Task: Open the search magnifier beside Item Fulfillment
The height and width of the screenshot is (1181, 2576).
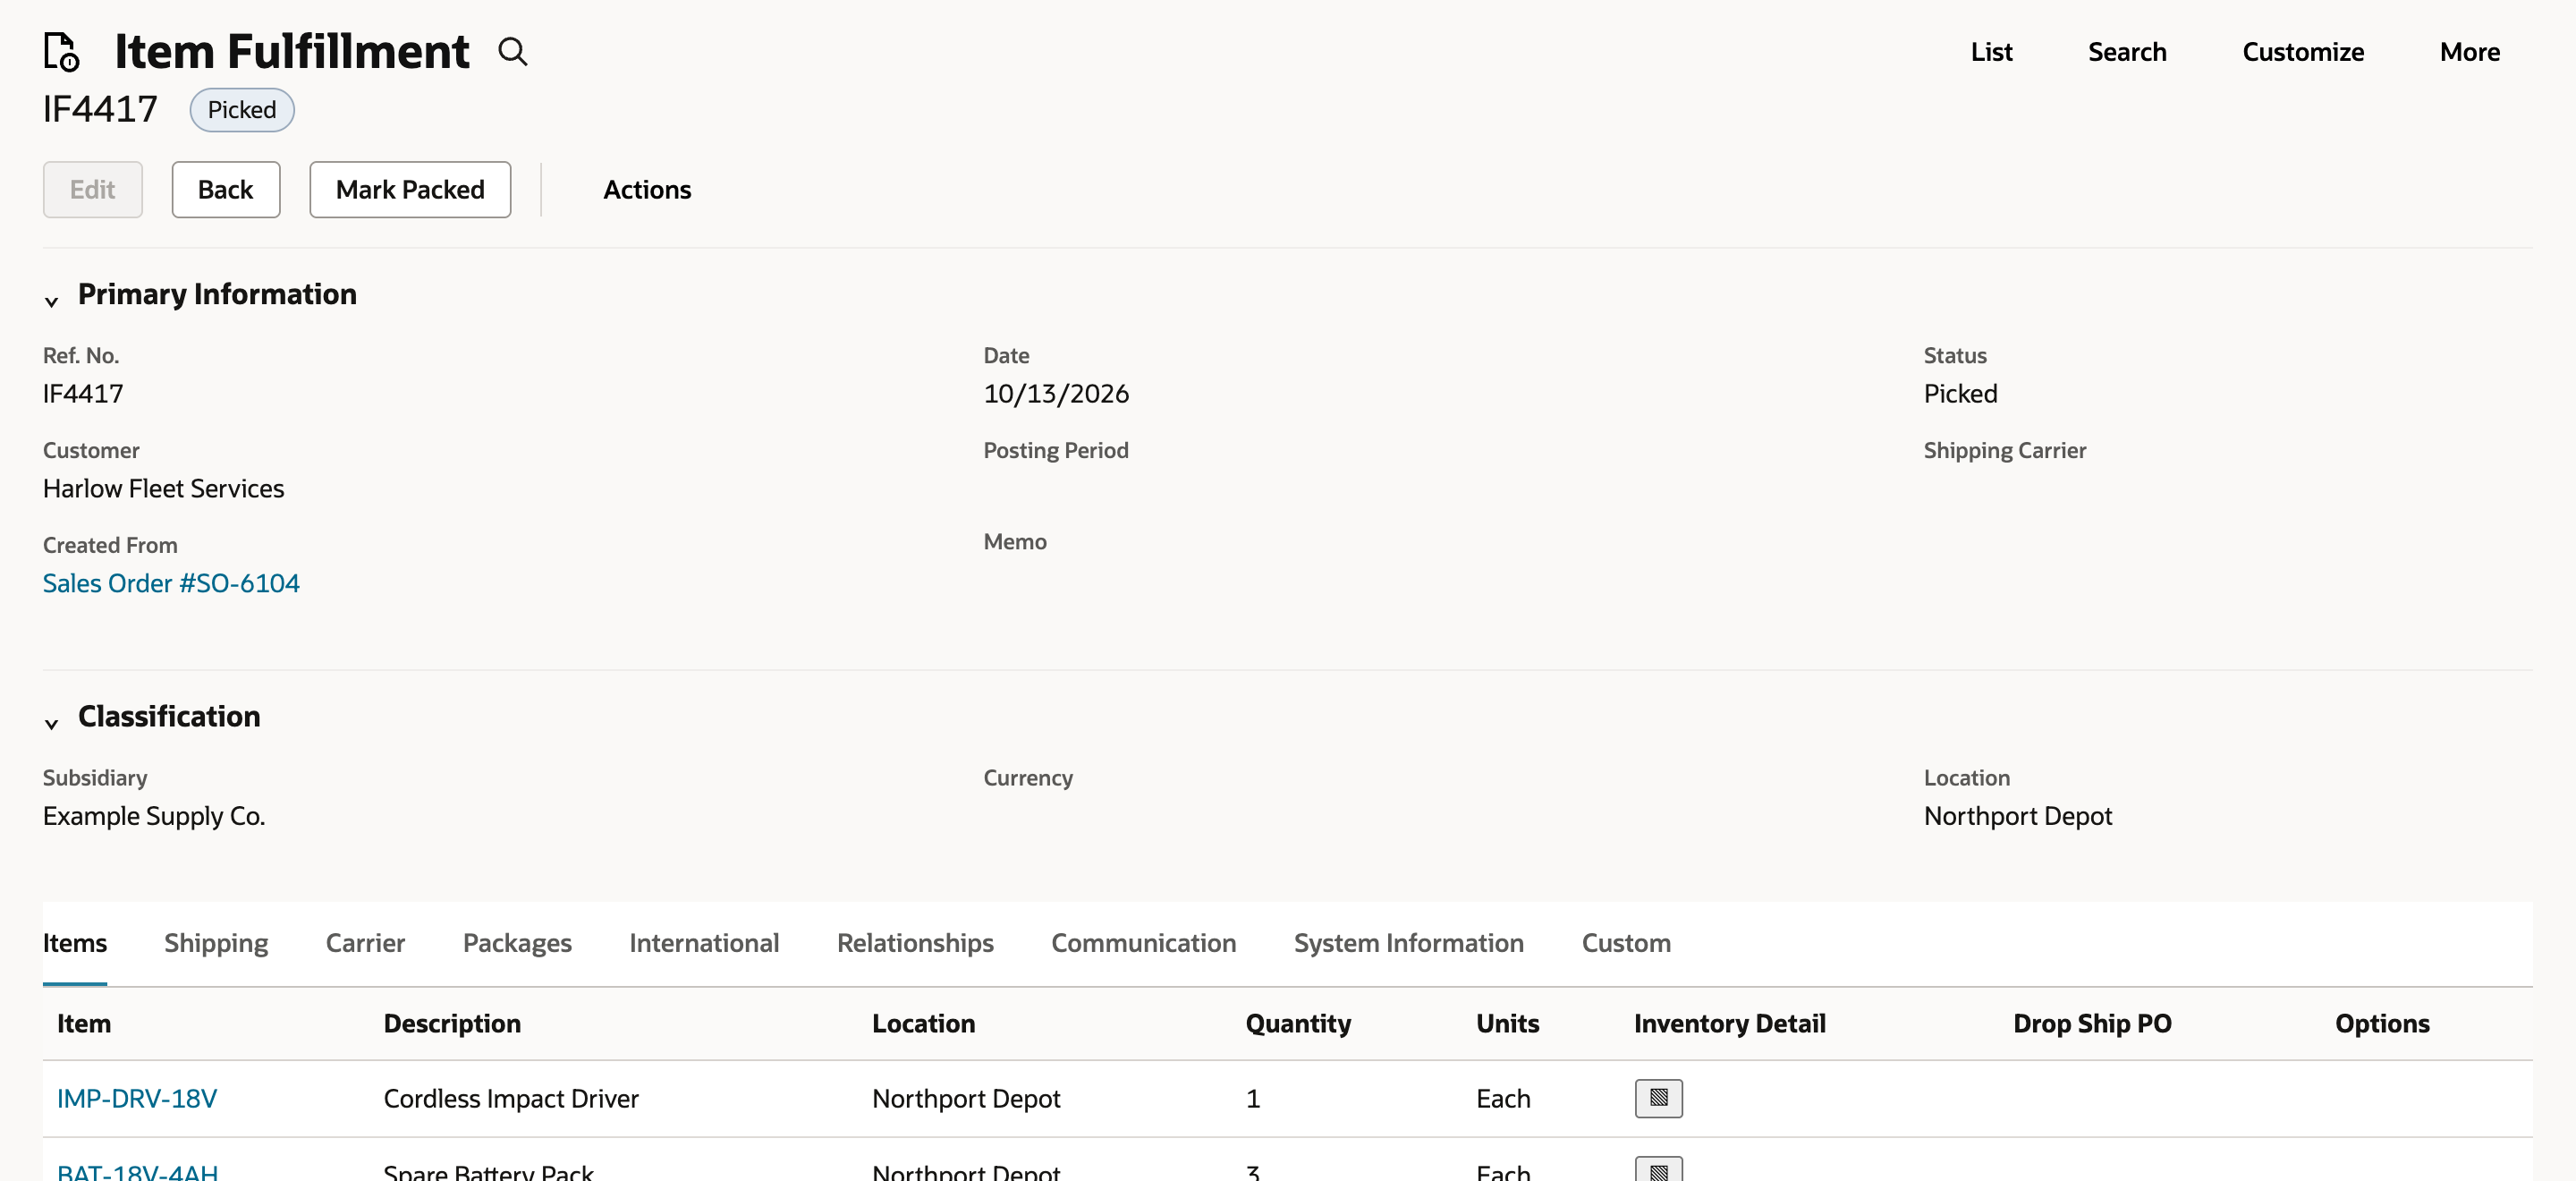Action: coord(512,51)
